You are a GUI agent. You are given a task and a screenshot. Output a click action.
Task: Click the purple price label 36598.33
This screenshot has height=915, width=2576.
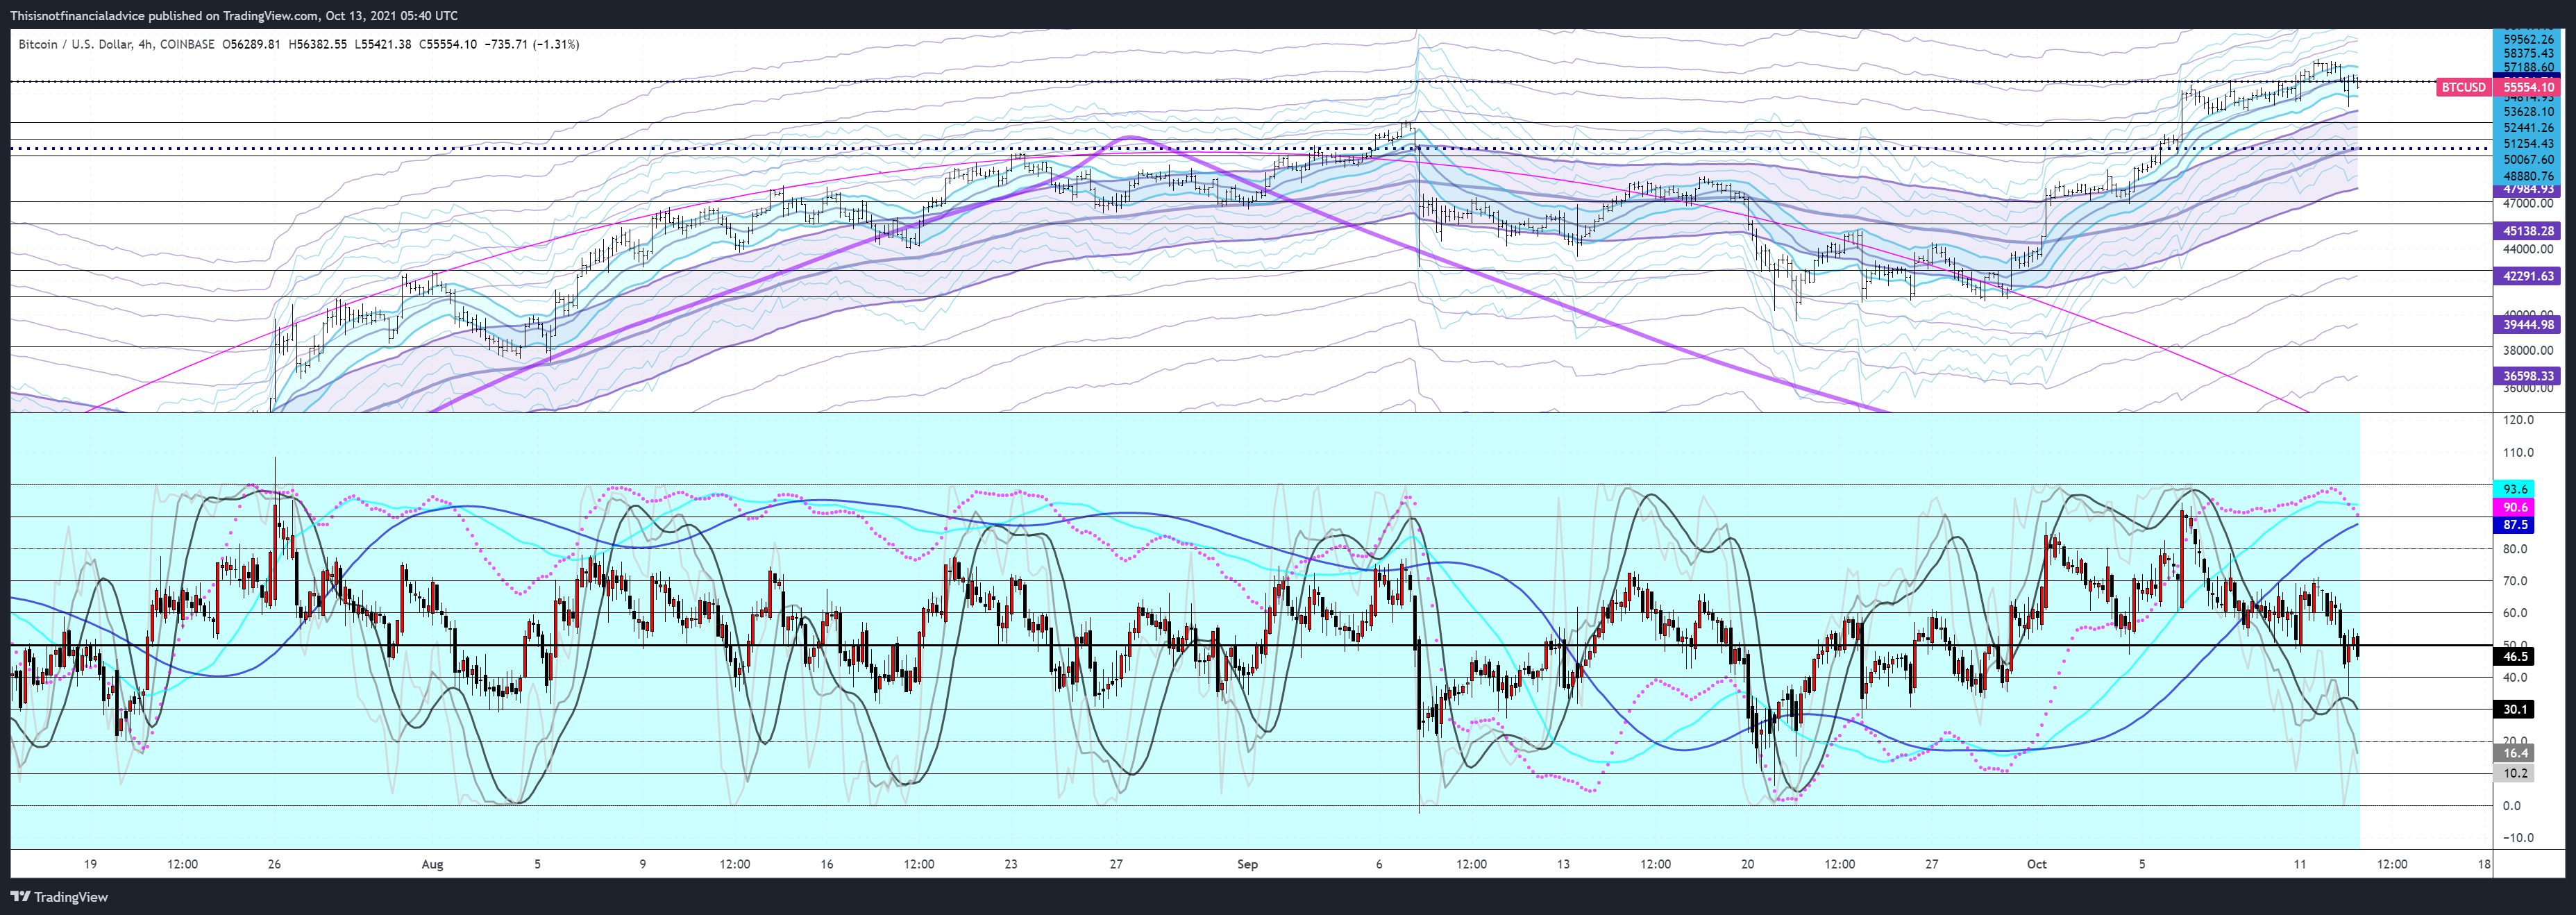pyautogui.click(x=2528, y=376)
